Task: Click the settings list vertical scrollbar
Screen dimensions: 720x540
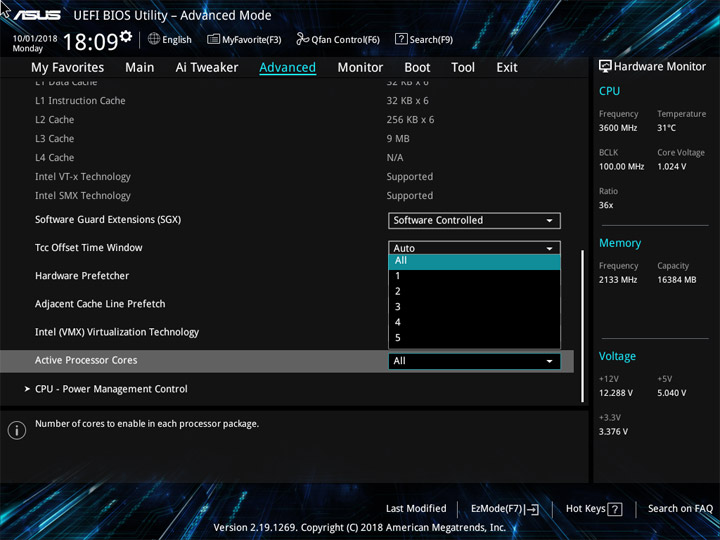Action: pyautogui.click(x=583, y=326)
